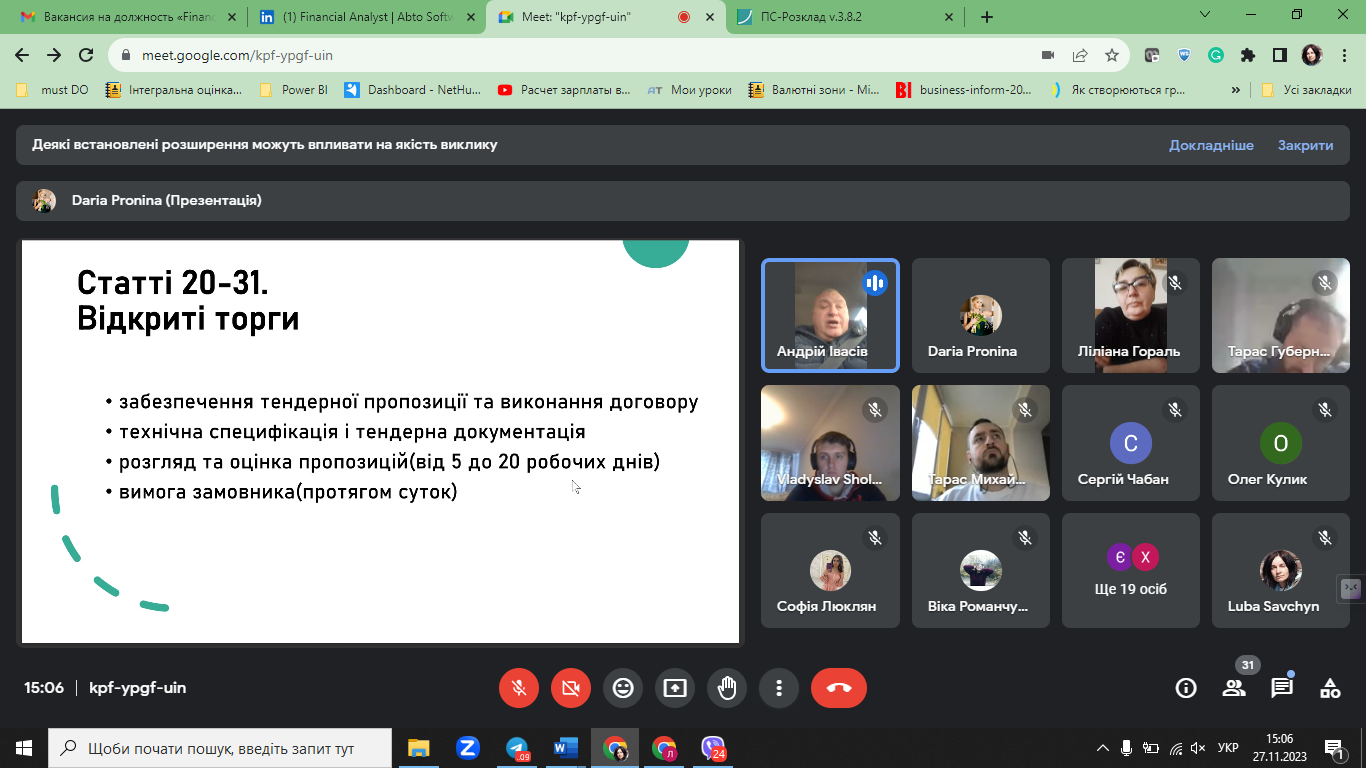1366x768 pixels.
Task: Select the Андрій Івасів video tile
Action: 830,315
